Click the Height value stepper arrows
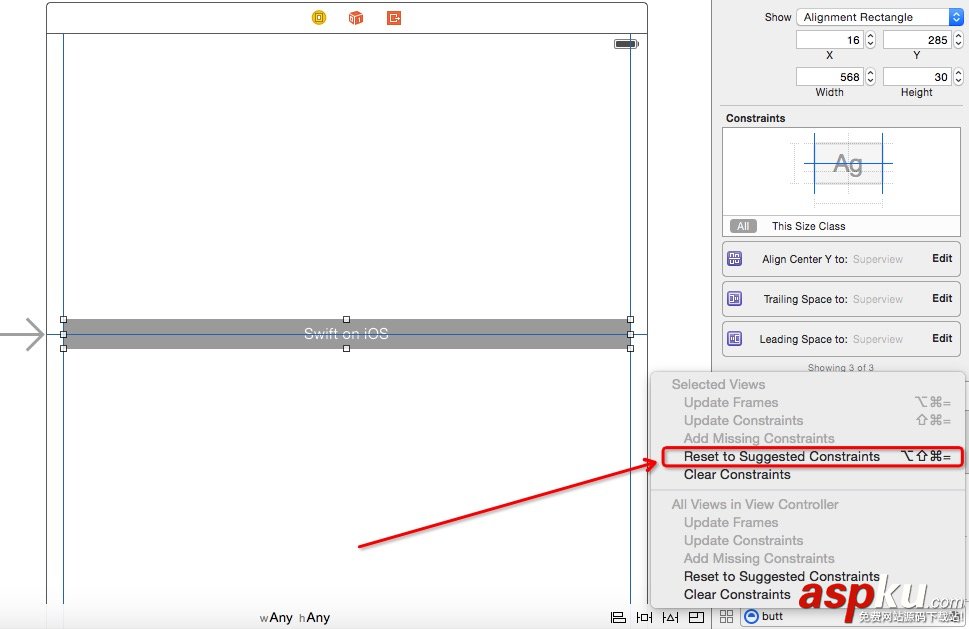Viewport: 969px width, 629px height. point(958,77)
